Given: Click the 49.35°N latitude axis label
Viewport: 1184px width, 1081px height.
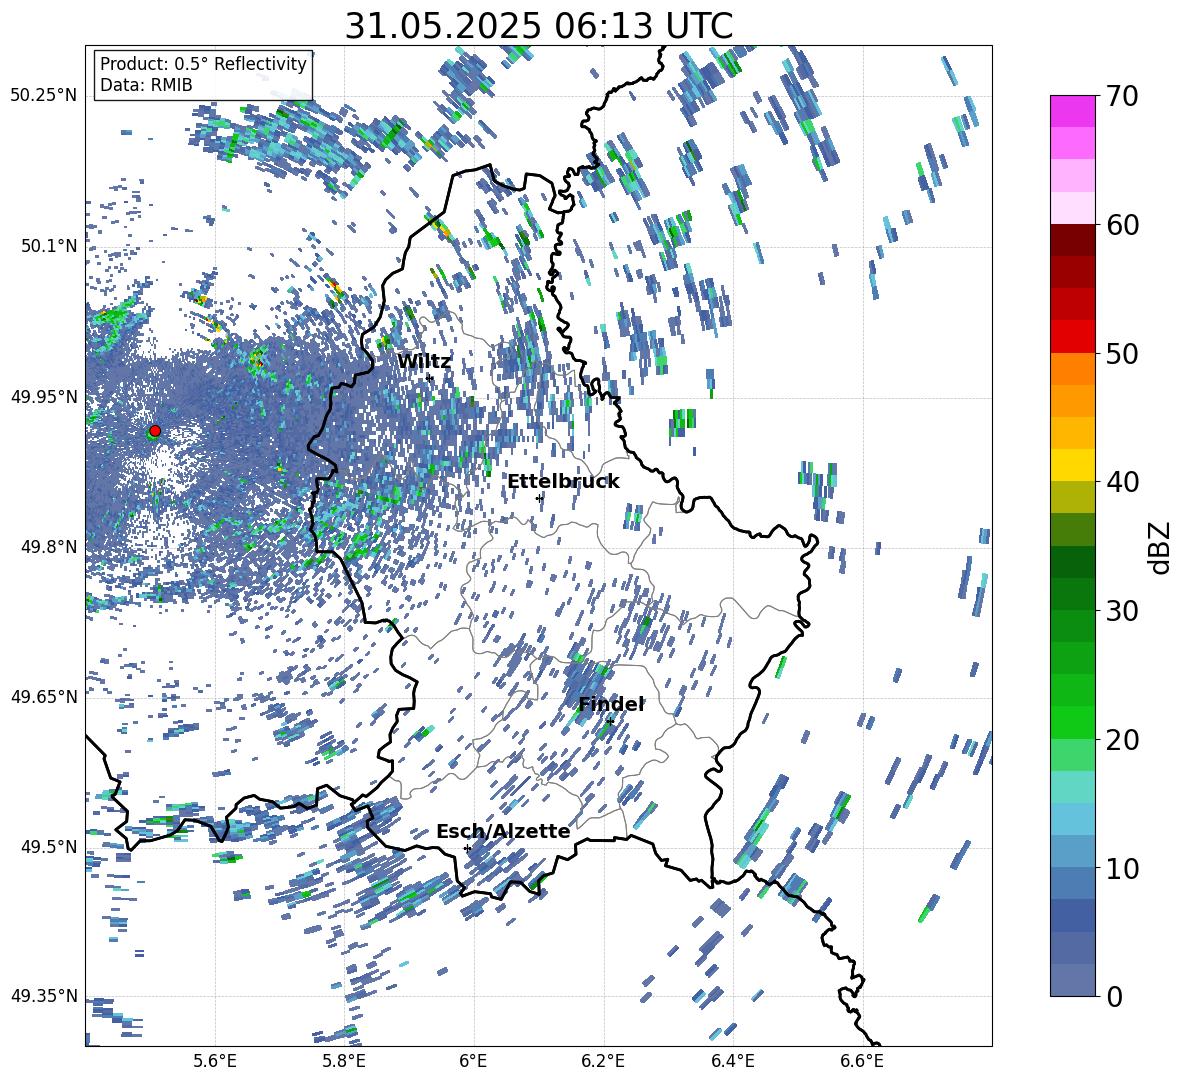Looking at the screenshot, I should 44,996.
